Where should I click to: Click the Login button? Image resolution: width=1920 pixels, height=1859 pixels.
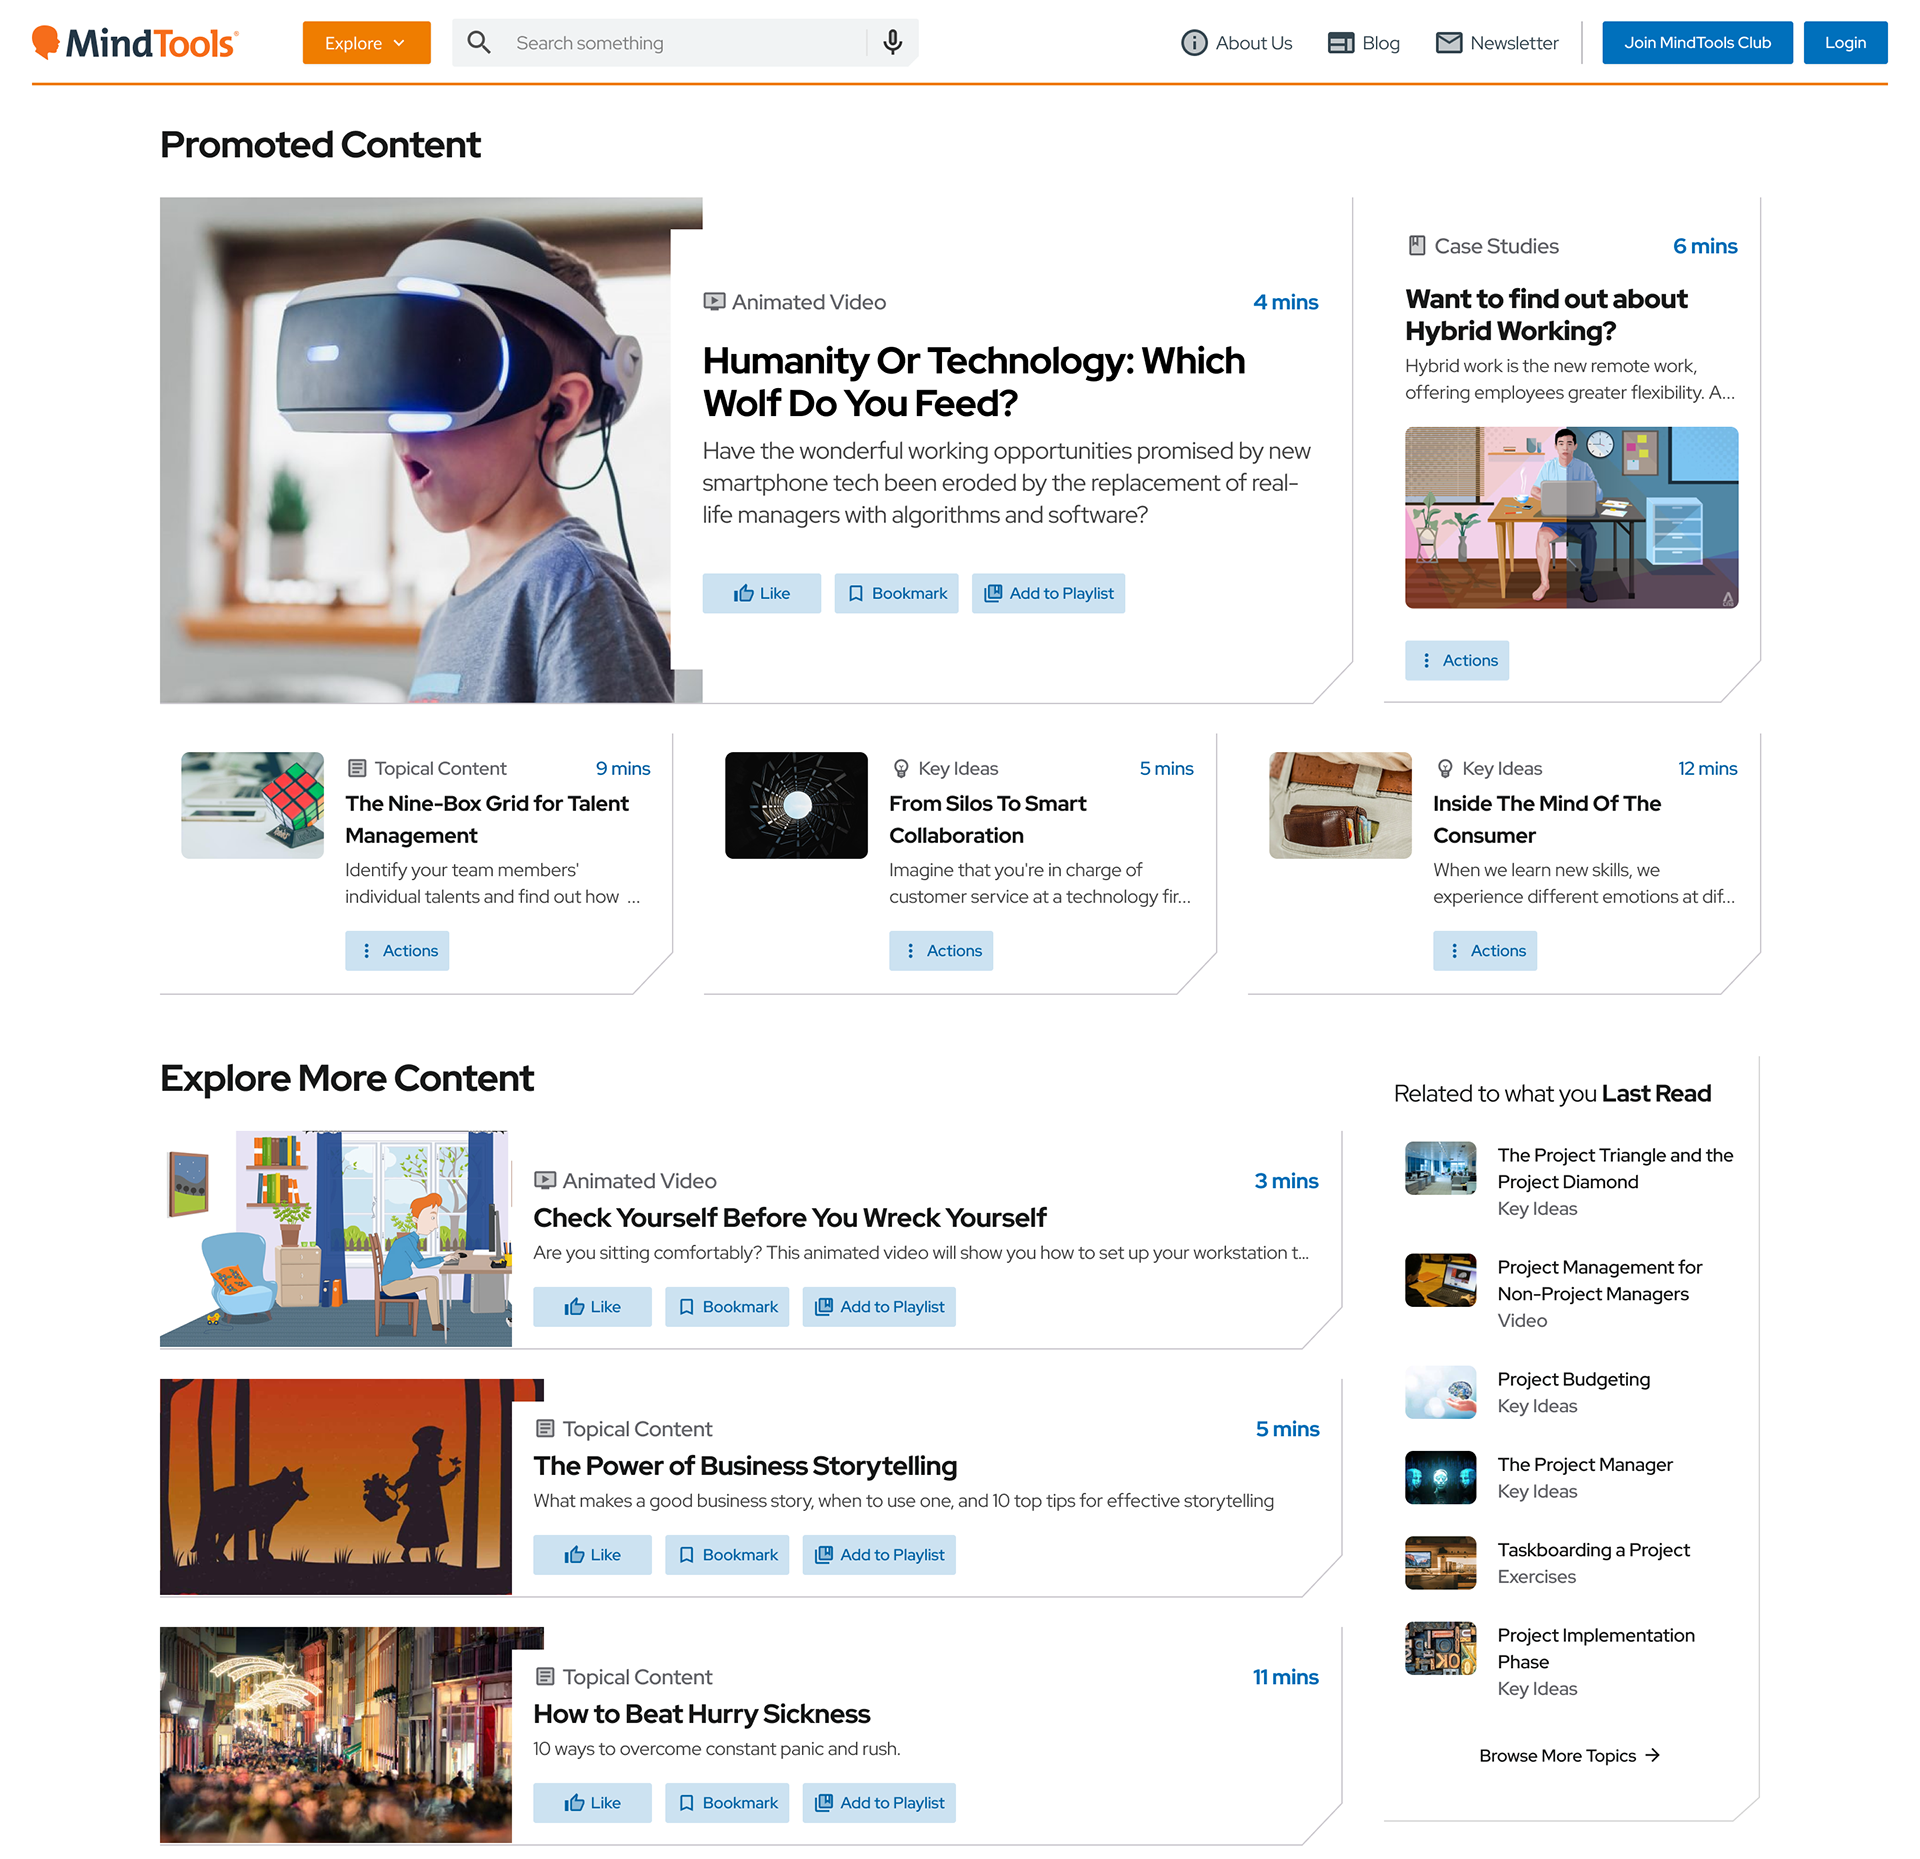pyautogui.click(x=1845, y=43)
